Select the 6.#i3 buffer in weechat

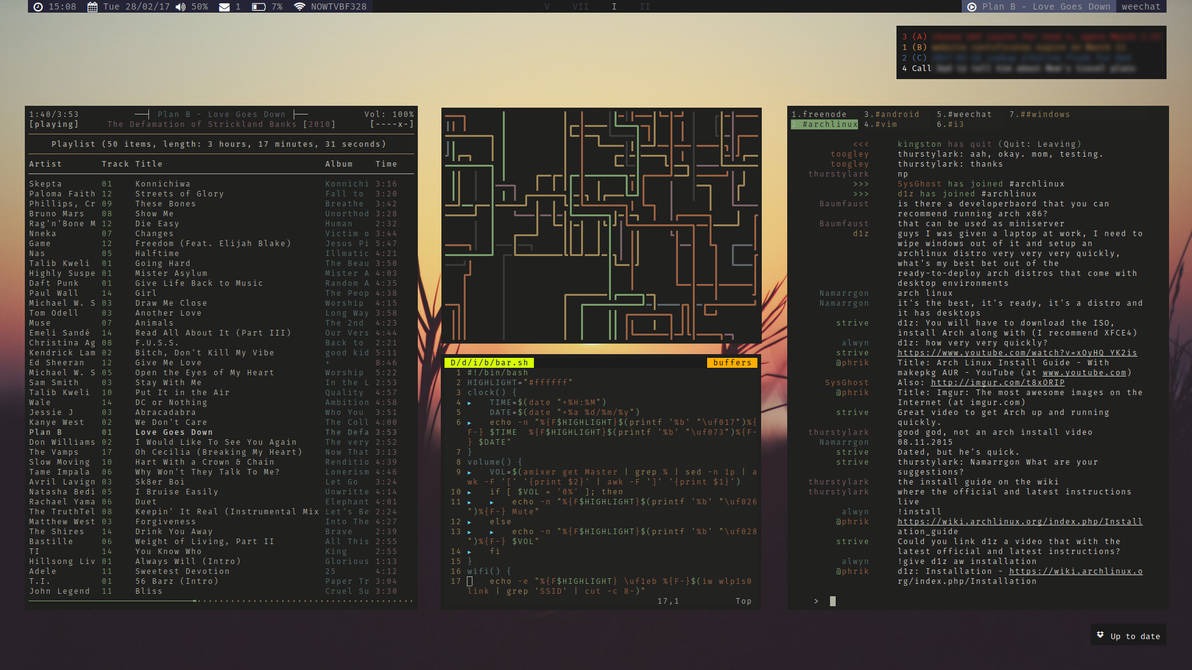coord(950,124)
